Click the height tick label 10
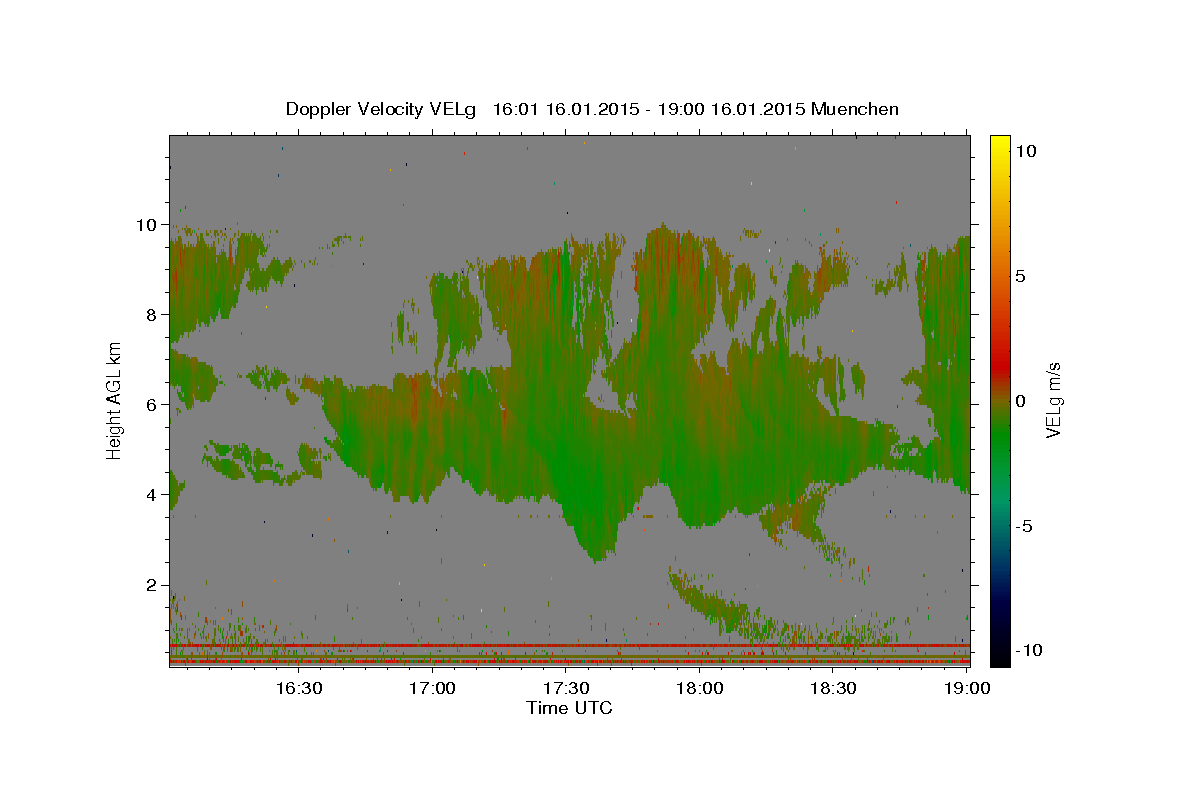The image size is (1200, 800). [148, 225]
